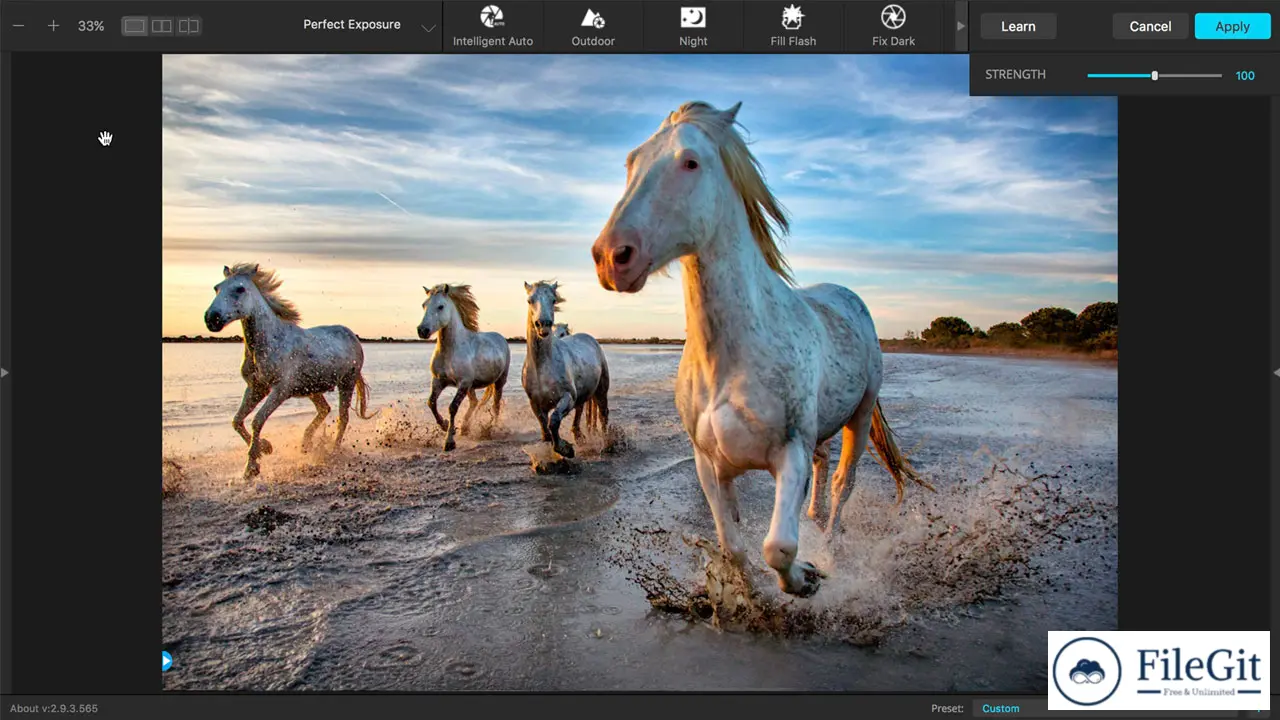Viewport: 1280px width, 720px height.
Task: Click the Strength value 100
Action: 1245,76
